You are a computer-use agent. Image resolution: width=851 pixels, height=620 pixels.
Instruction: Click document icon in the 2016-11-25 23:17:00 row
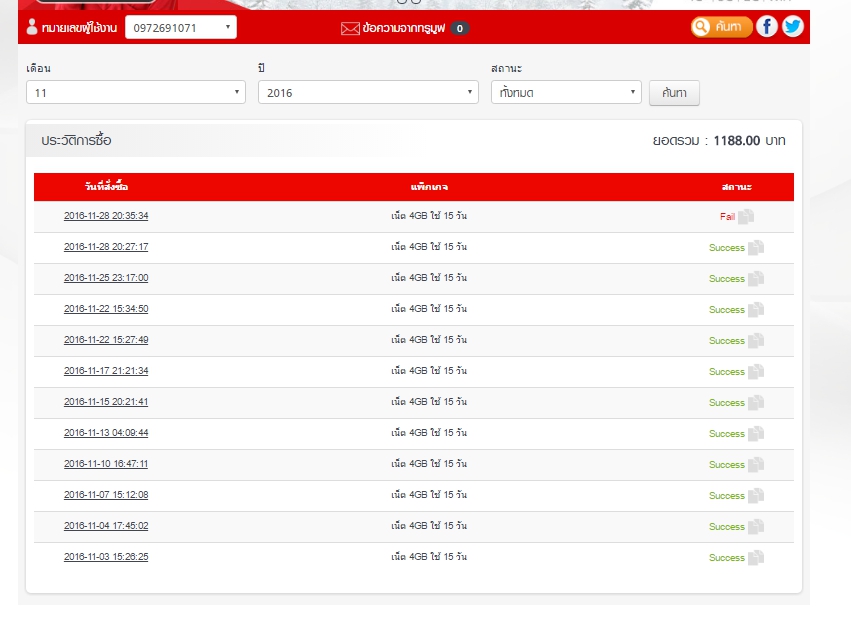point(755,279)
